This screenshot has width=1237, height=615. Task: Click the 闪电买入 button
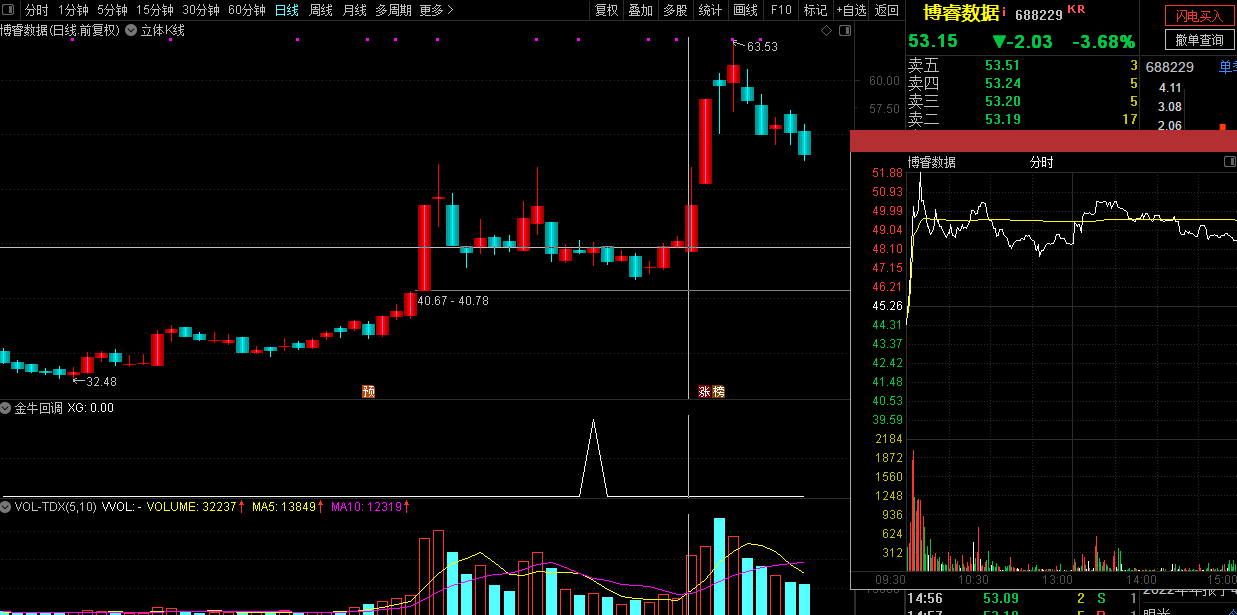1199,16
